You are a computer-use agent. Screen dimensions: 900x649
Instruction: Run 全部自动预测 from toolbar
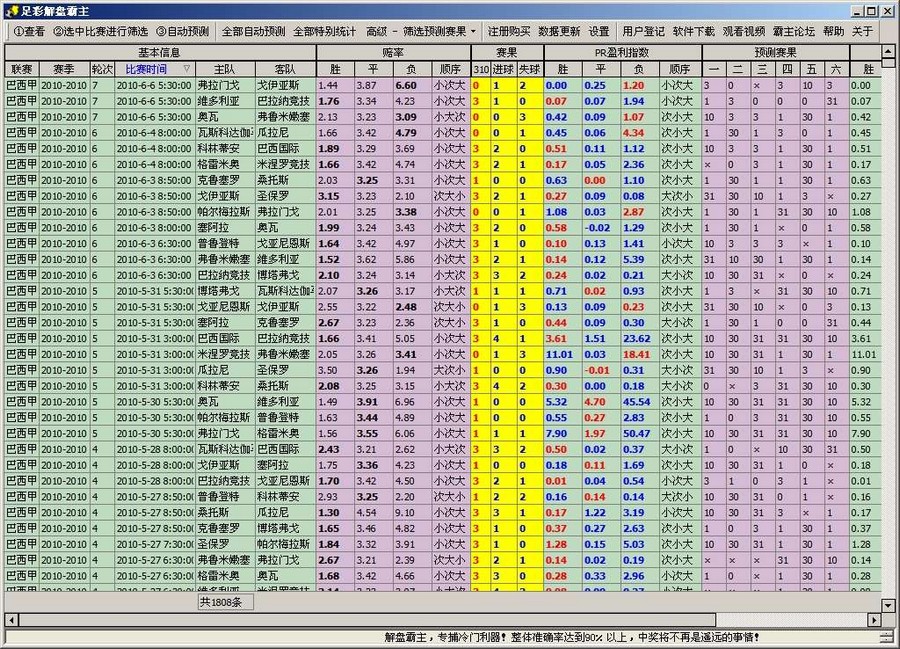click(253, 32)
